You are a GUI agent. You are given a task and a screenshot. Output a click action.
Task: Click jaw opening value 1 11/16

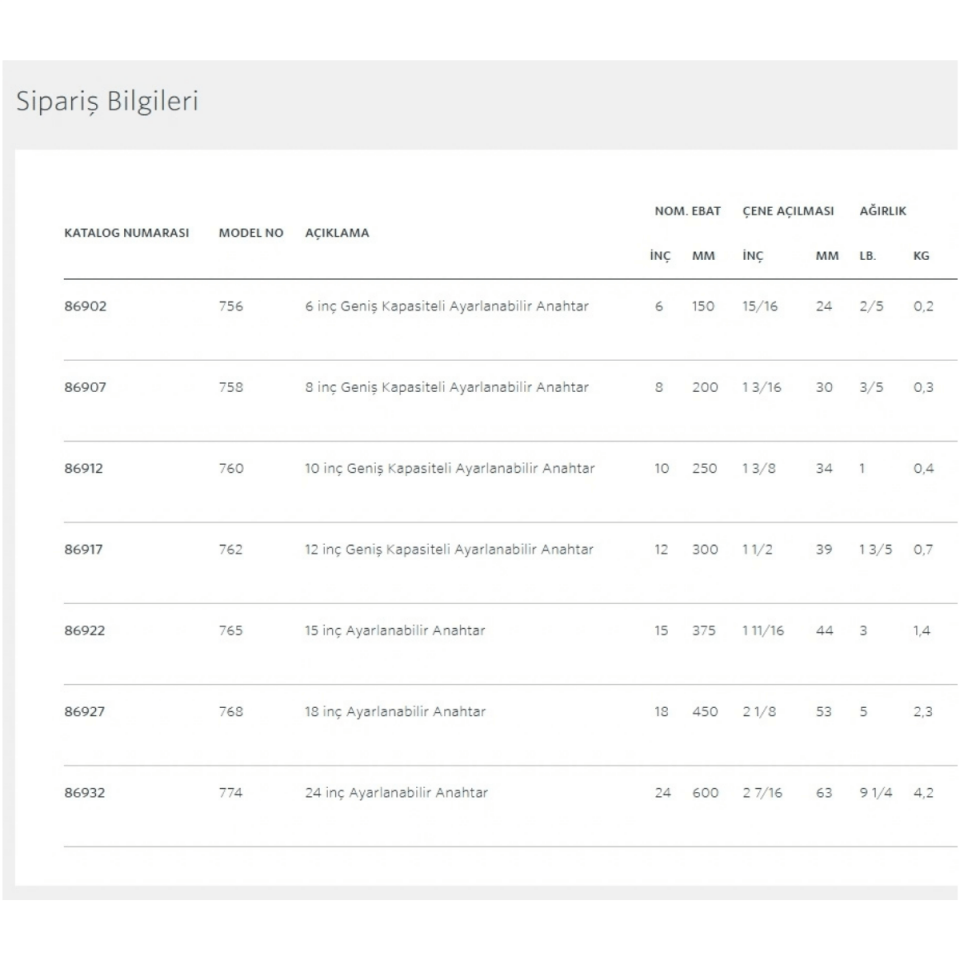763,630
